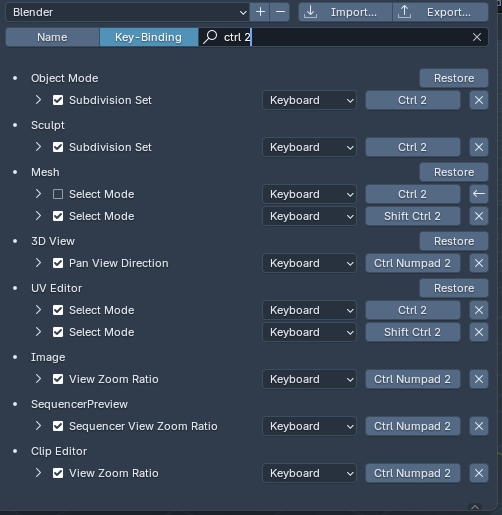Restore Object Mode keymap defaults
502x515 pixels.
click(454, 78)
